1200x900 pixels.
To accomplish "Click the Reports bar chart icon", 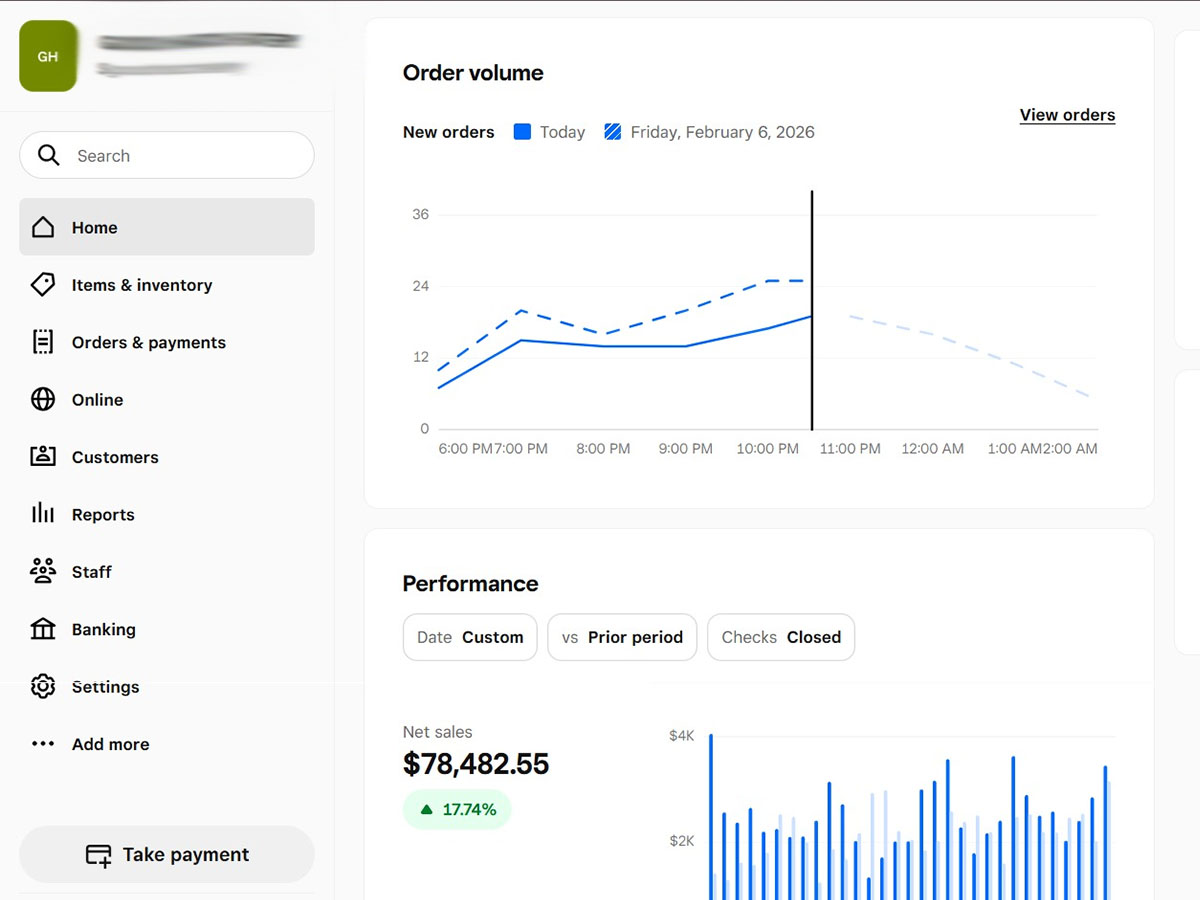I will click(x=43, y=514).
